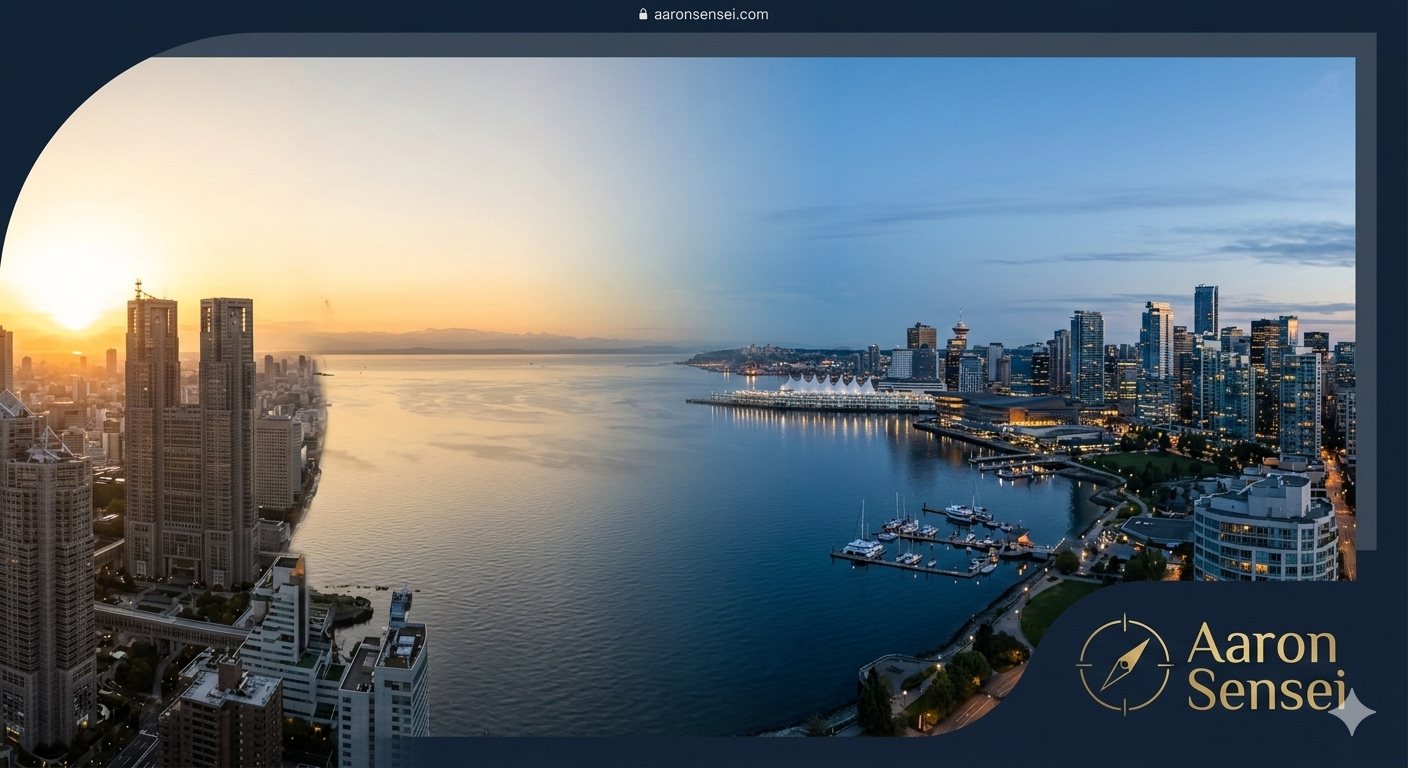This screenshot has height=768, width=1408.
Task: Select the aaronsensei.com URL text
Action: 711,15
